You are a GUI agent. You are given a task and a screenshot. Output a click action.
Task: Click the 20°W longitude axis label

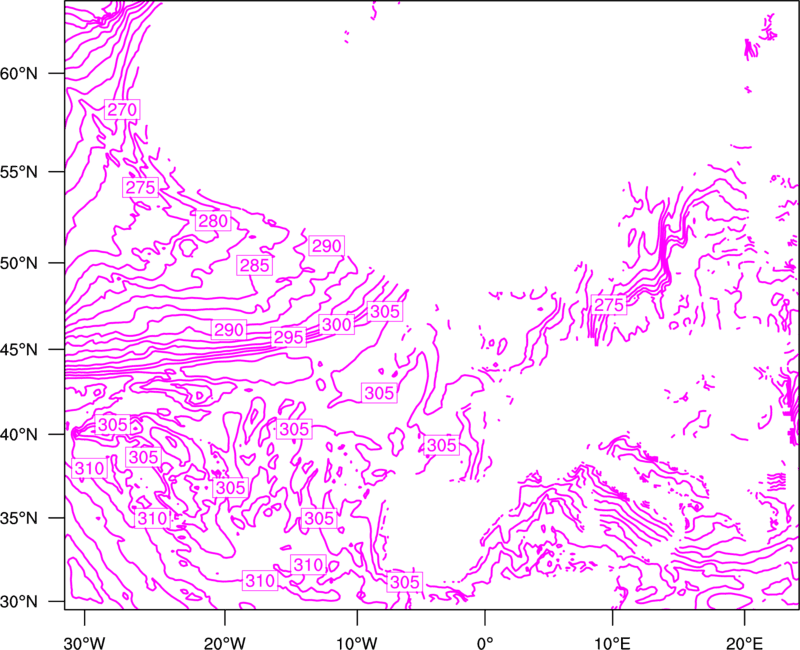pyautogui.click(x=225, y=643)
